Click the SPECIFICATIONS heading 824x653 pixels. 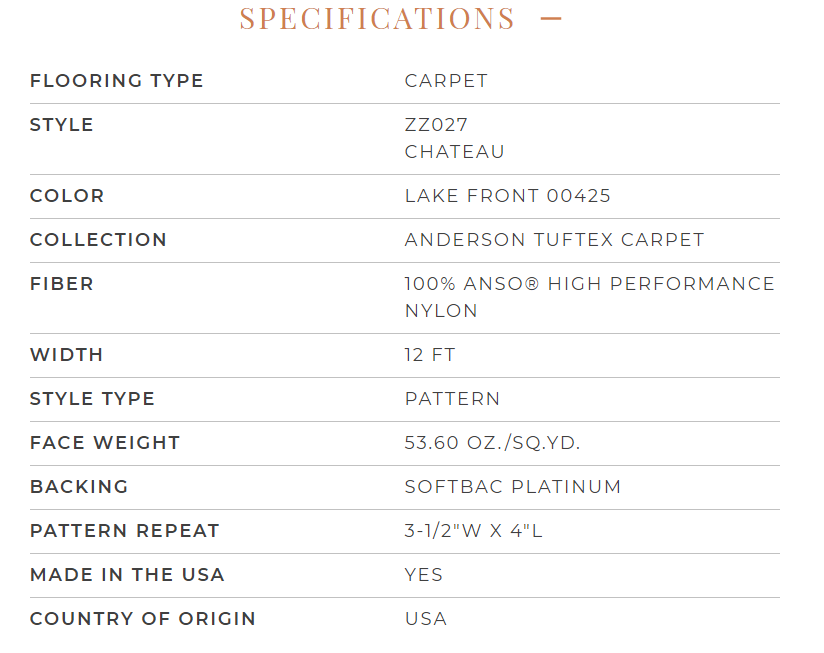click(x=377, y=18)
